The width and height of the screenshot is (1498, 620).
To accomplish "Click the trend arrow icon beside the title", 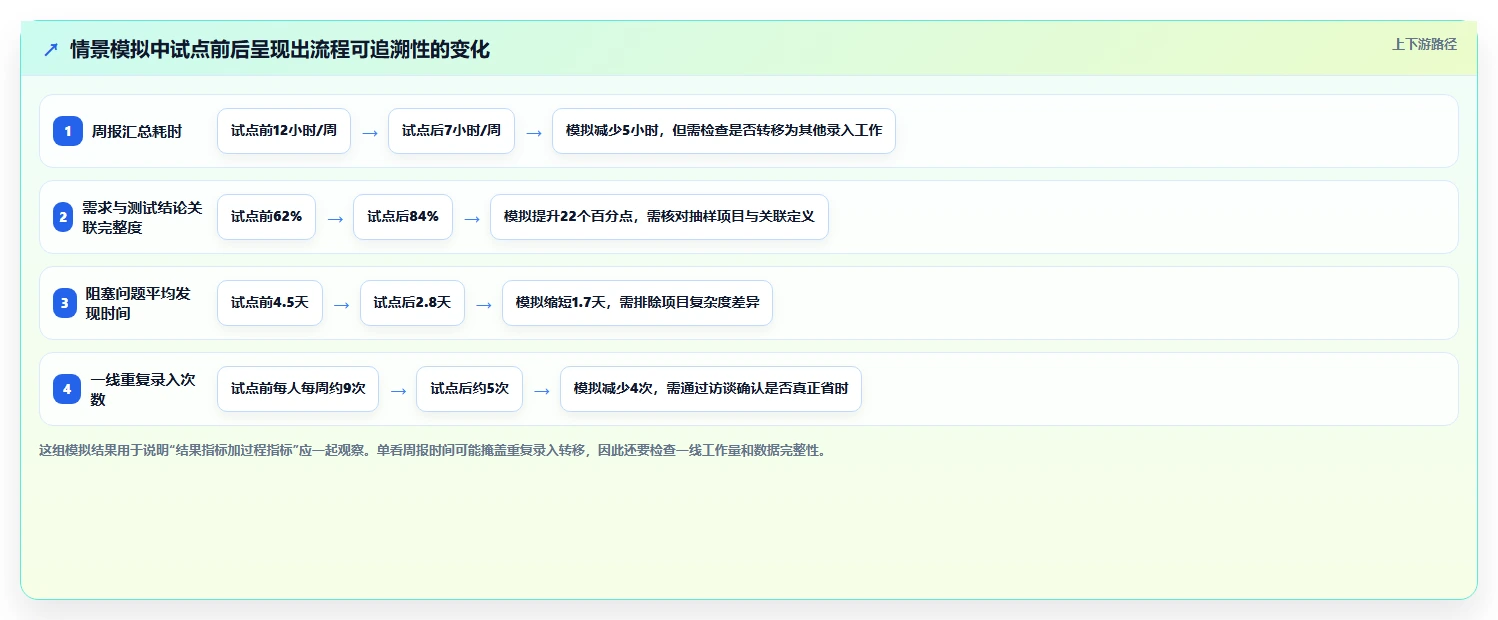I will pos(51,50).
